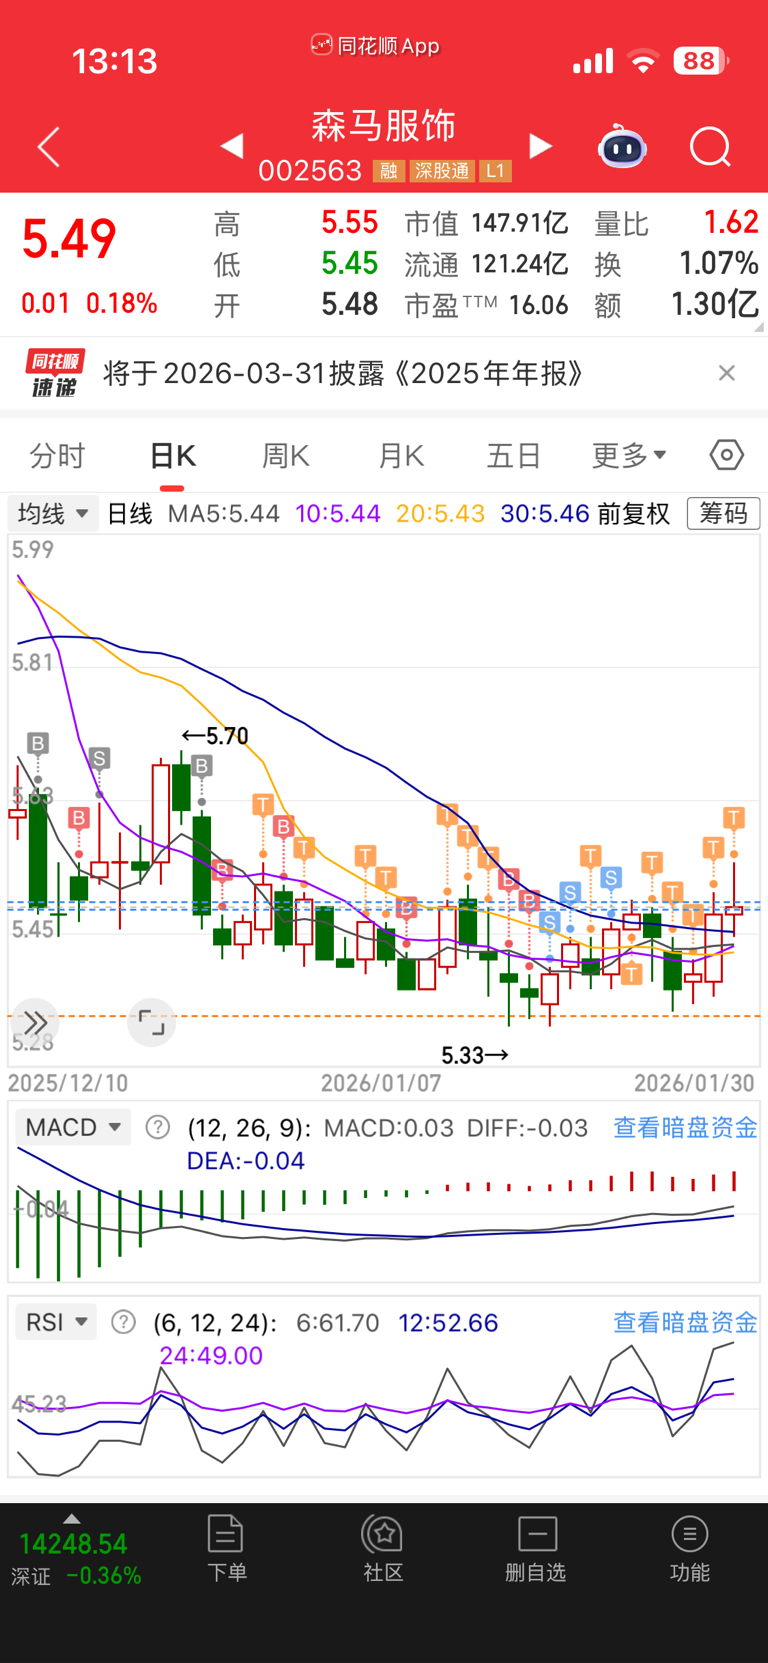Switch to 五日 five-day tab
768x1663 pixels.
[514, 456]
